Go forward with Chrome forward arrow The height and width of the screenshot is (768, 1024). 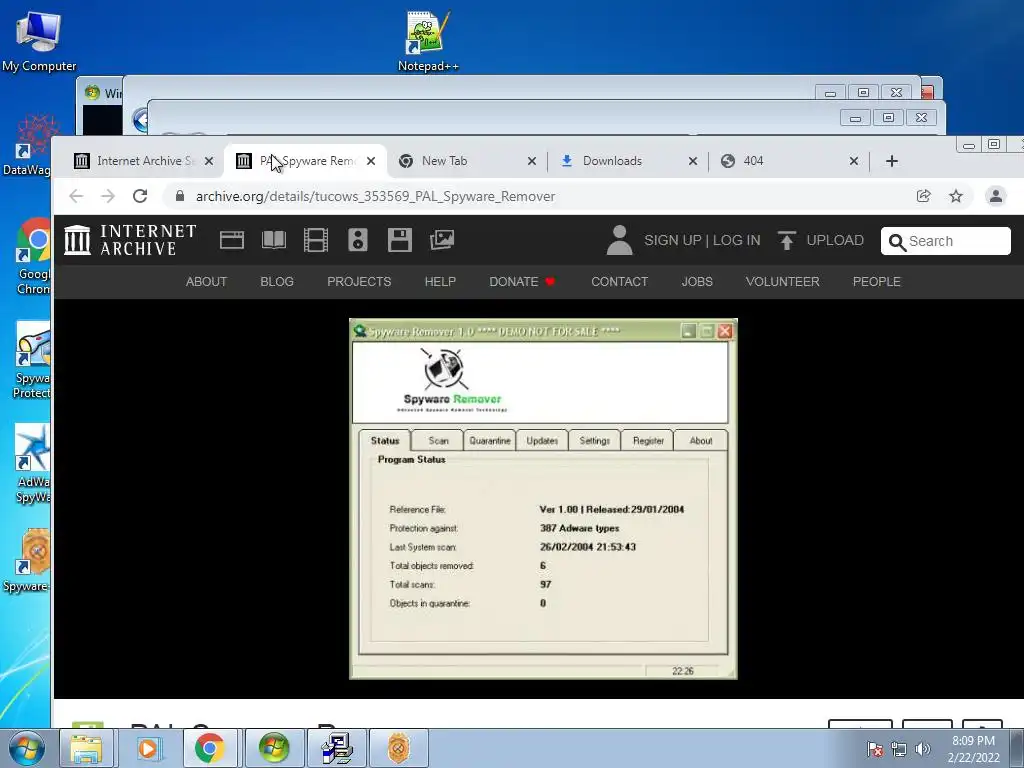coord(108,196)
